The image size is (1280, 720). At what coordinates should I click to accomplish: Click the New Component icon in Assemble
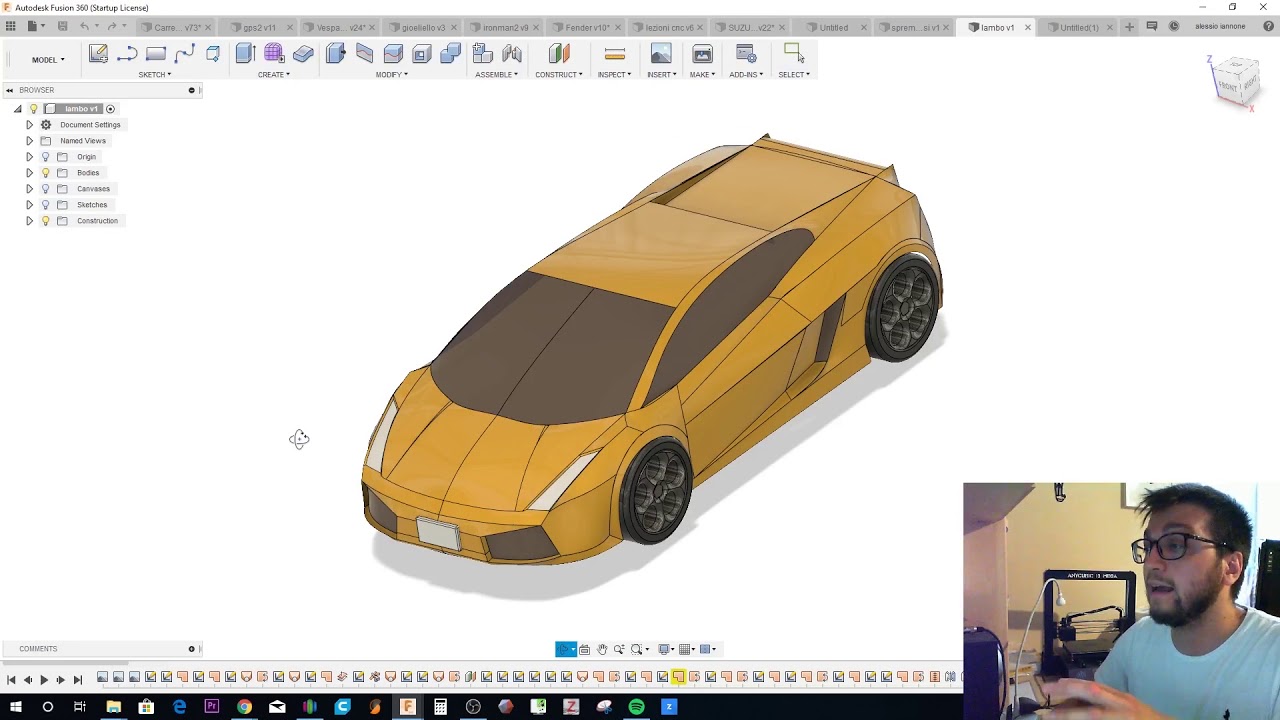click(482, 54)
